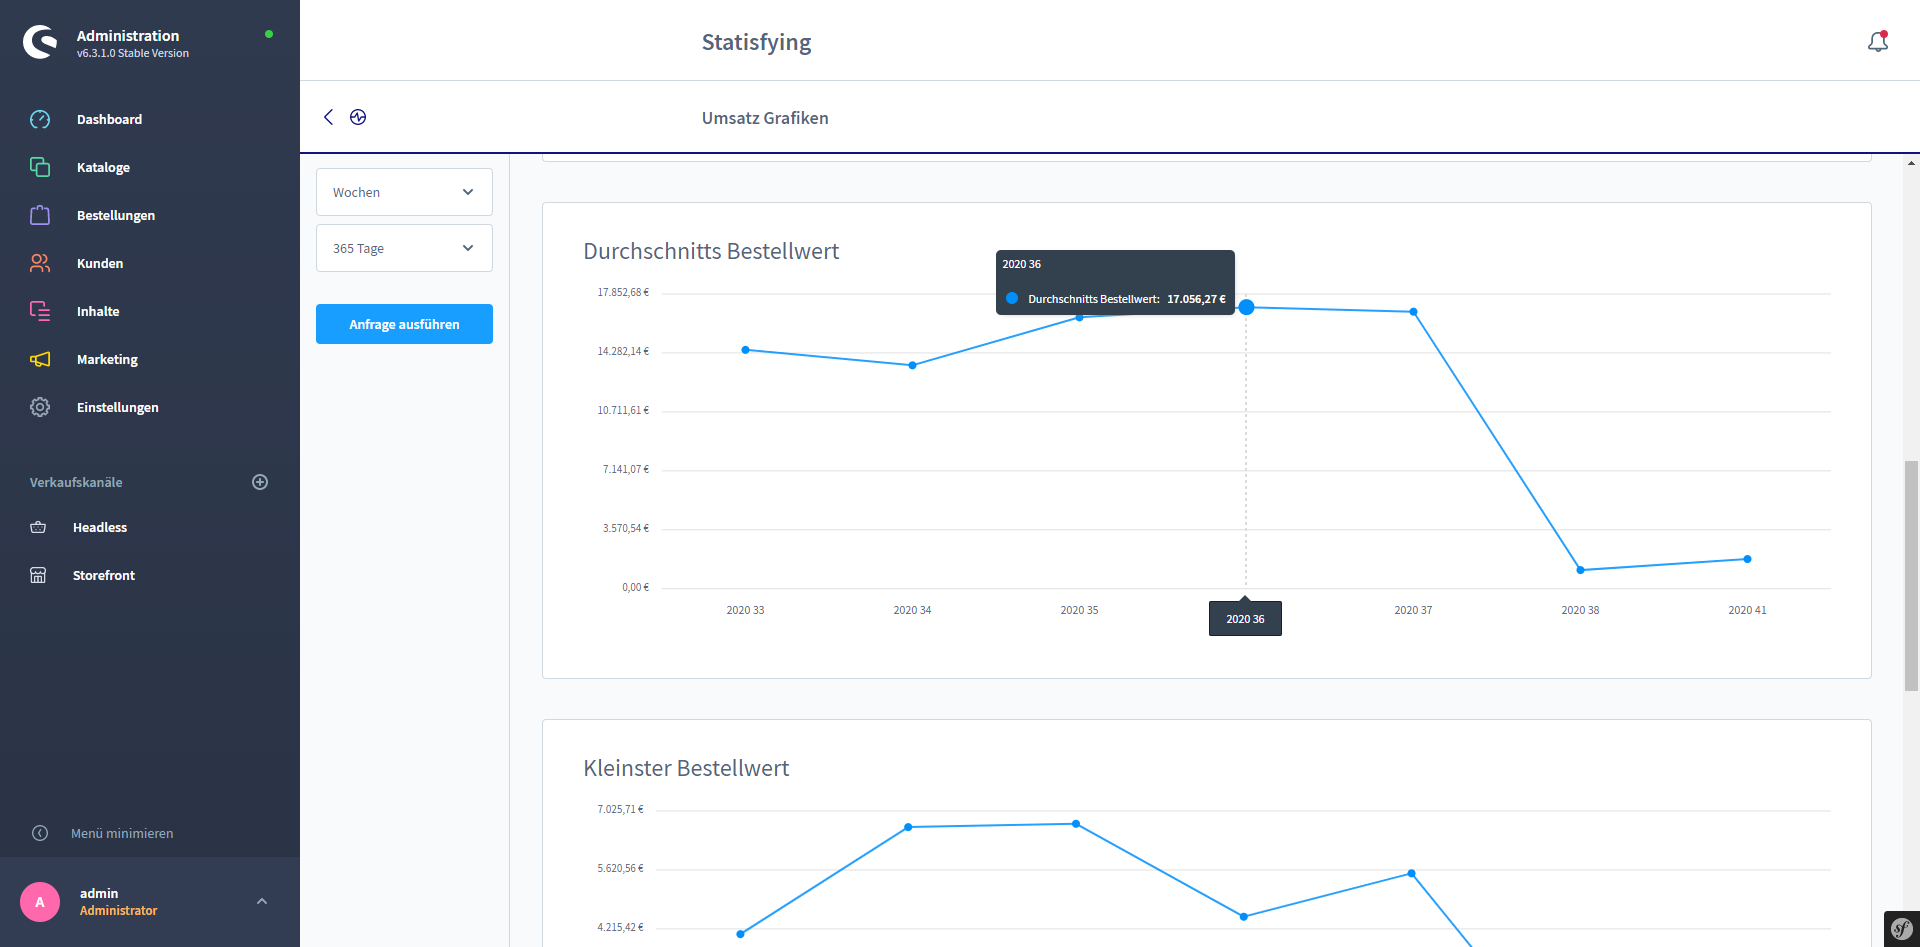Click the Inhalte layout icon

[40, 311]
